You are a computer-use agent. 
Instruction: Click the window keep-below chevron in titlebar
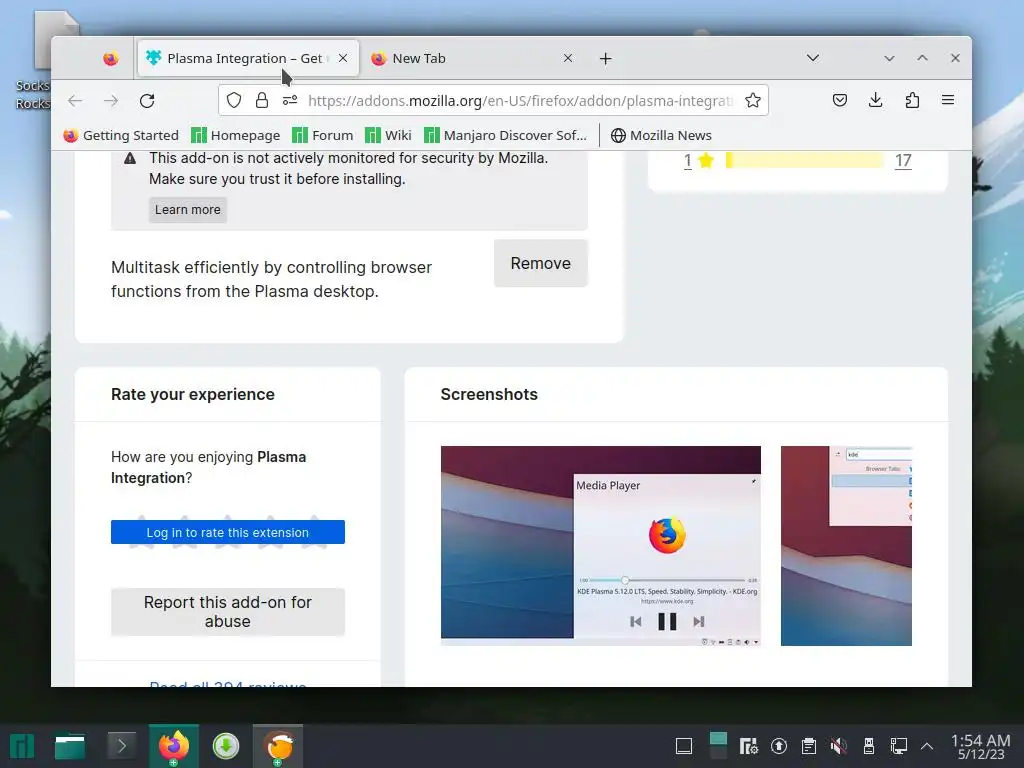point(889,58)
